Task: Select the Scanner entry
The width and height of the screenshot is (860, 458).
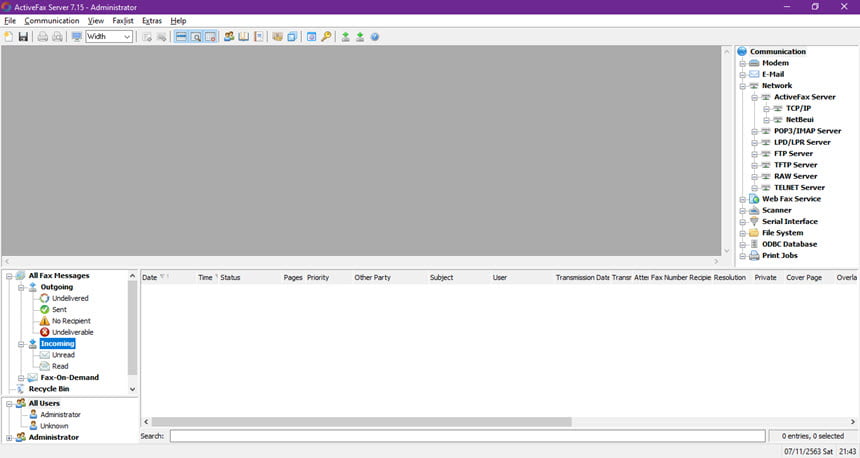Action: [x=777, y=210]
